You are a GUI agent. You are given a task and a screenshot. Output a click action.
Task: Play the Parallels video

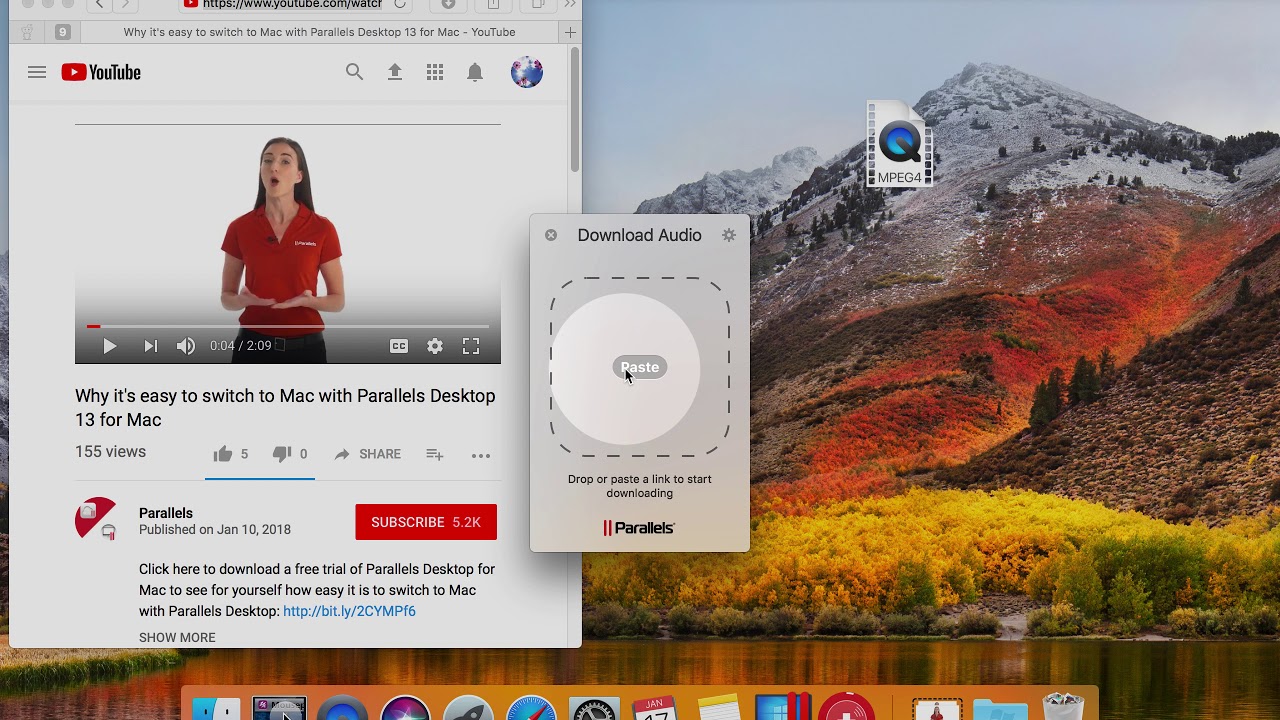pos(110,346)
